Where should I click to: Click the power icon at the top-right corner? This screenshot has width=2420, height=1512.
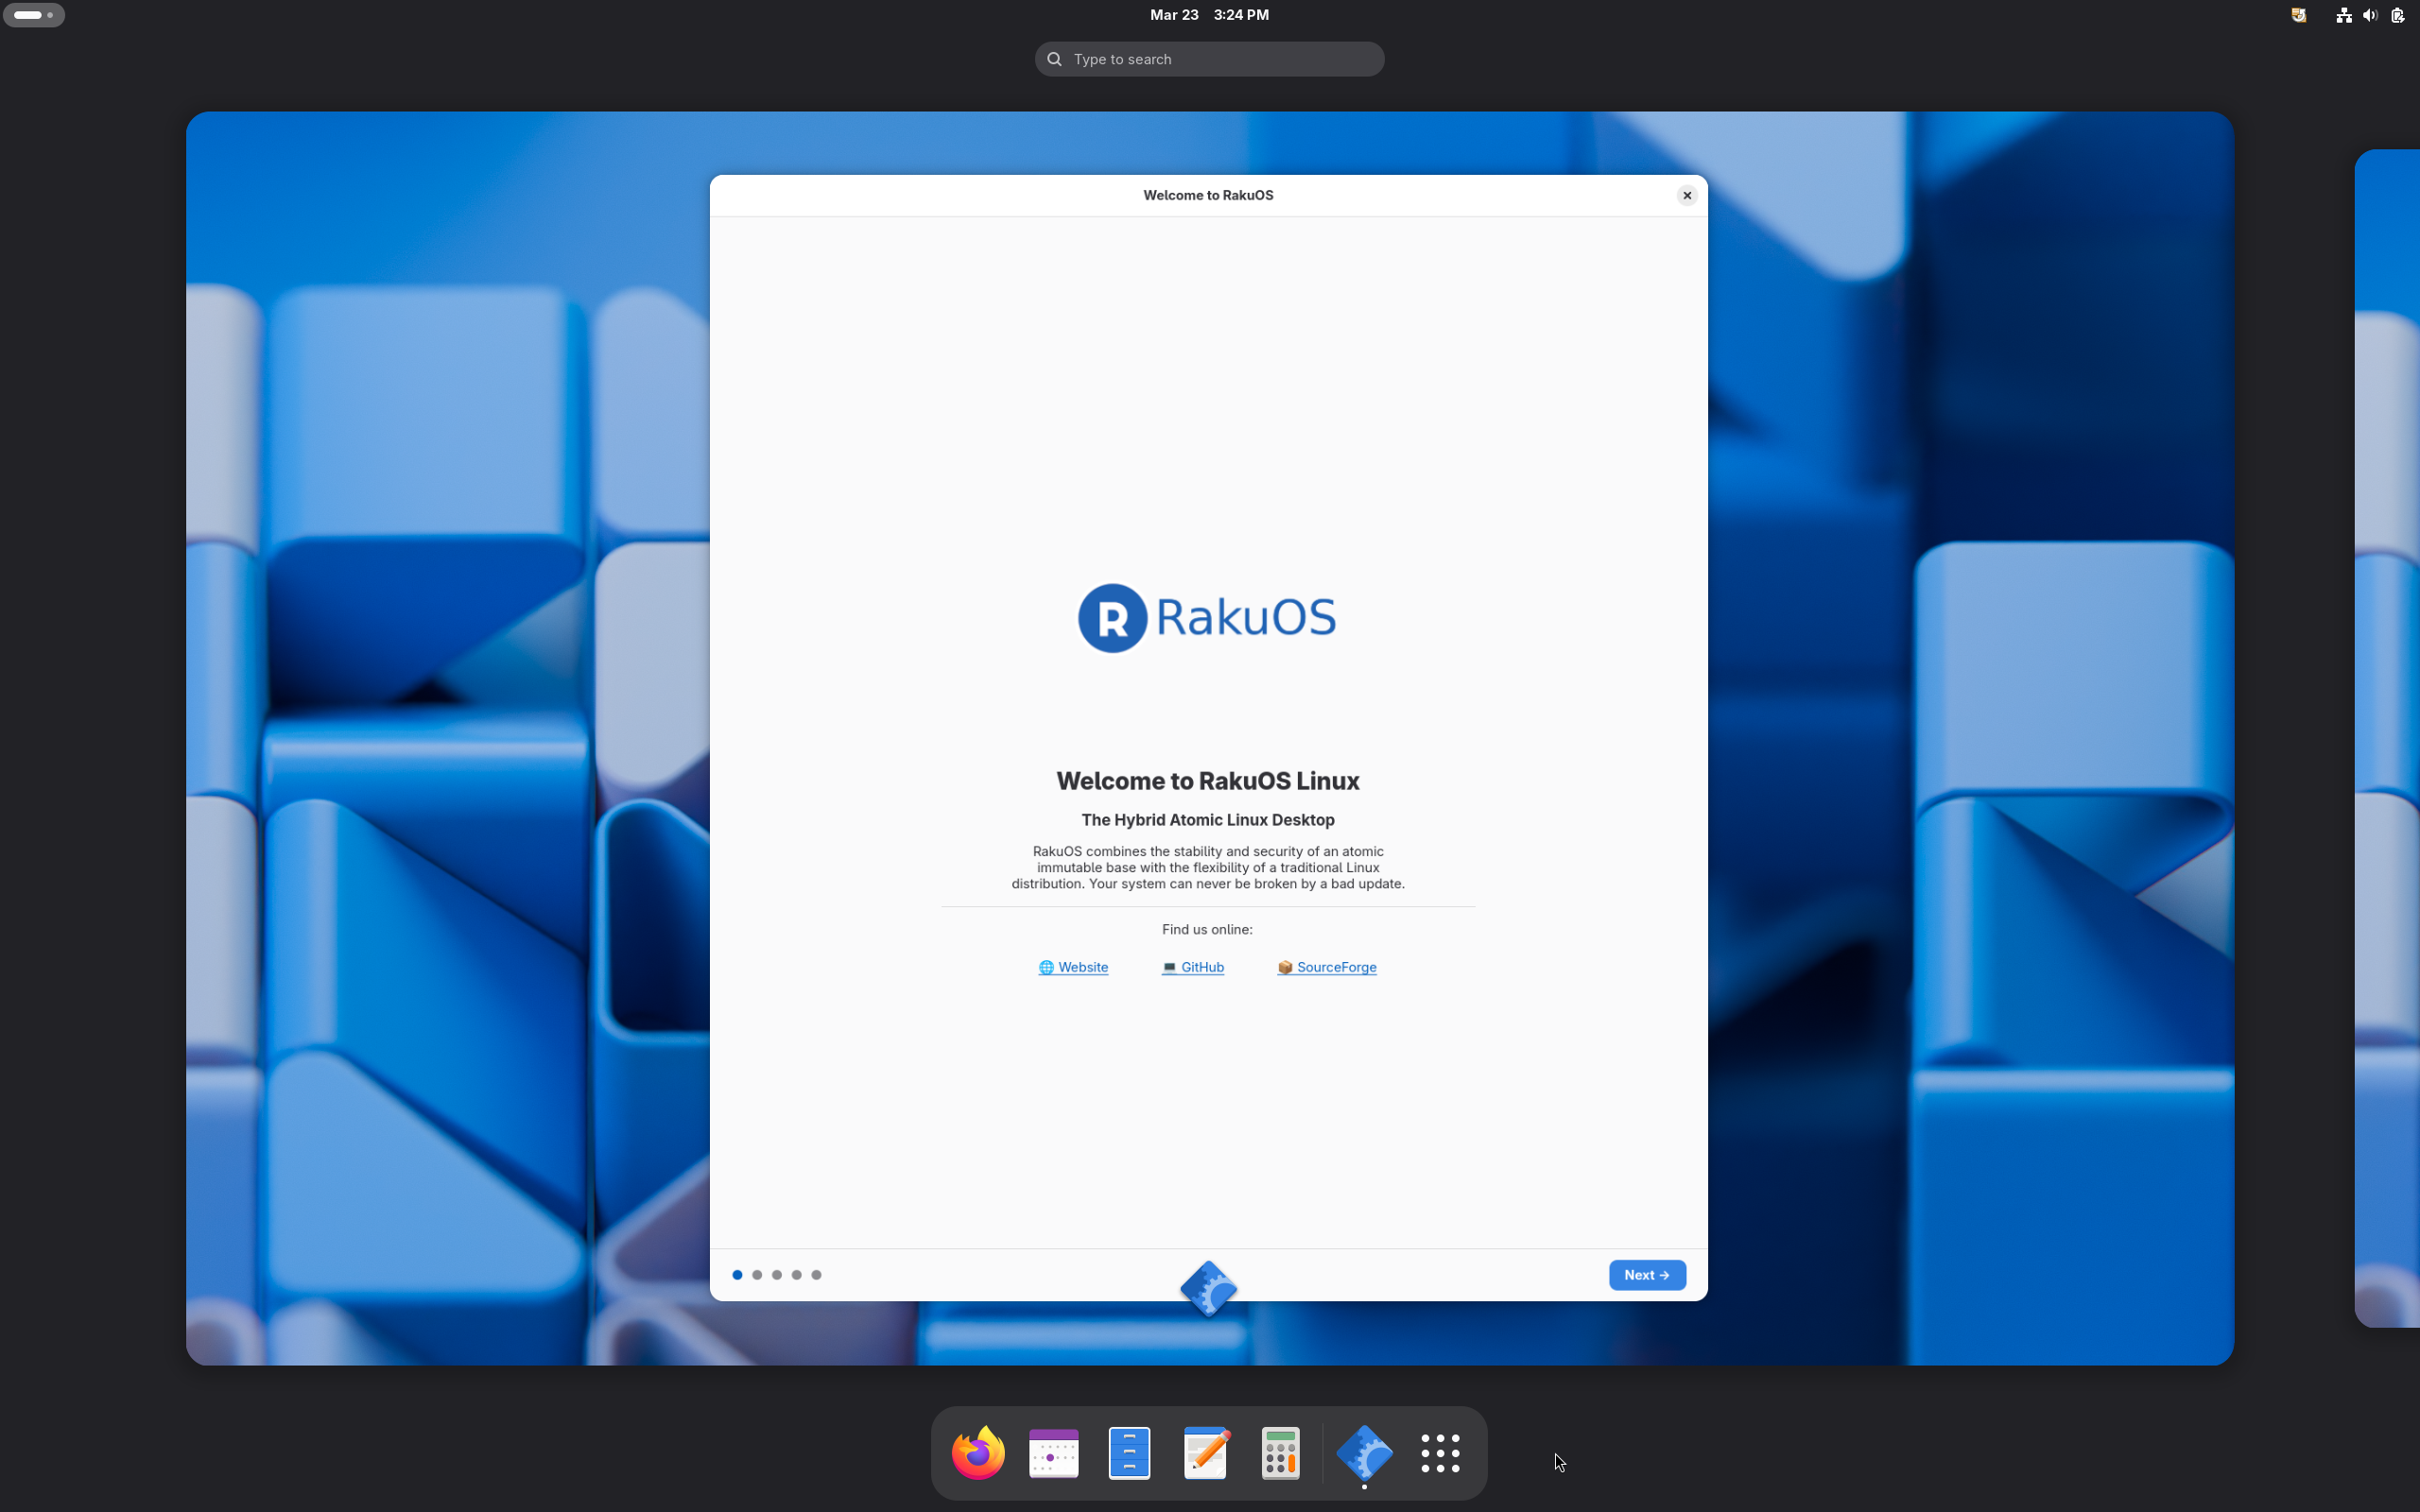[2397, 15]
